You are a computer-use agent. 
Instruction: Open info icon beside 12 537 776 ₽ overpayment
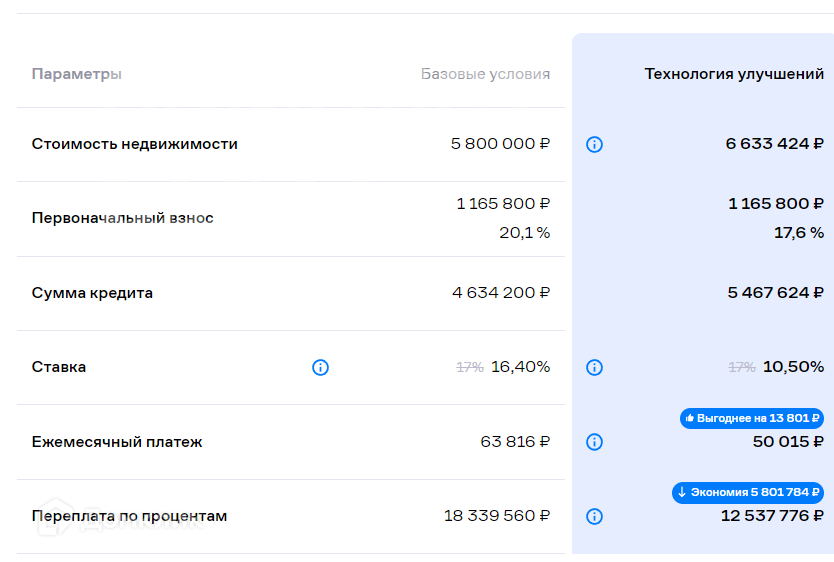pos(594,517)
